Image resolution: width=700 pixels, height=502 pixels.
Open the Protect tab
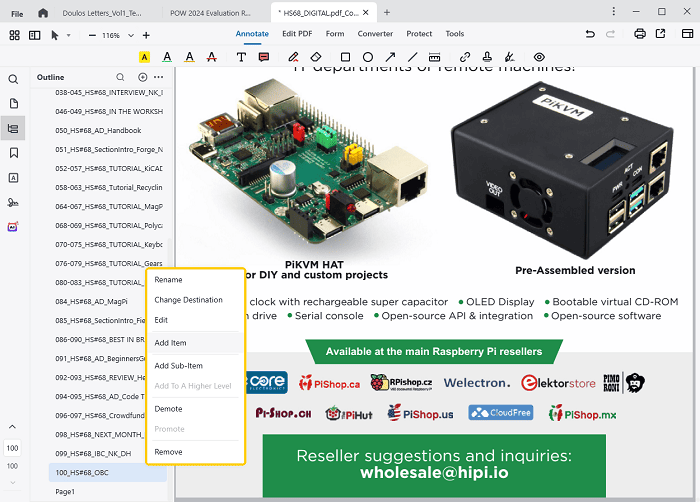(419, 34)
